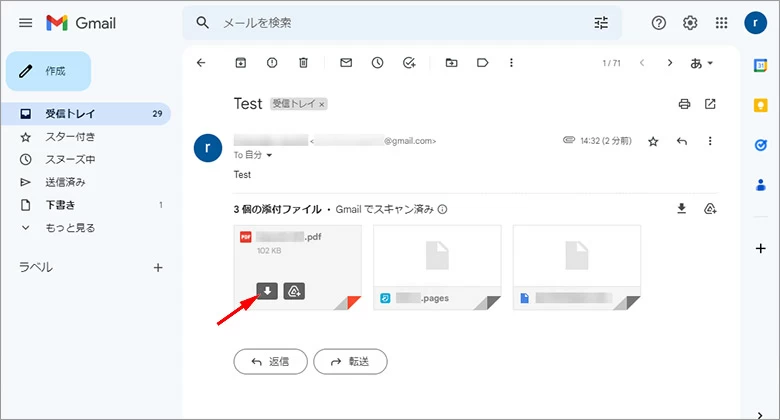This screenshot has height=420, width=780.
Task: Download the PDF attachment using download icon
Action: point(267,291)
